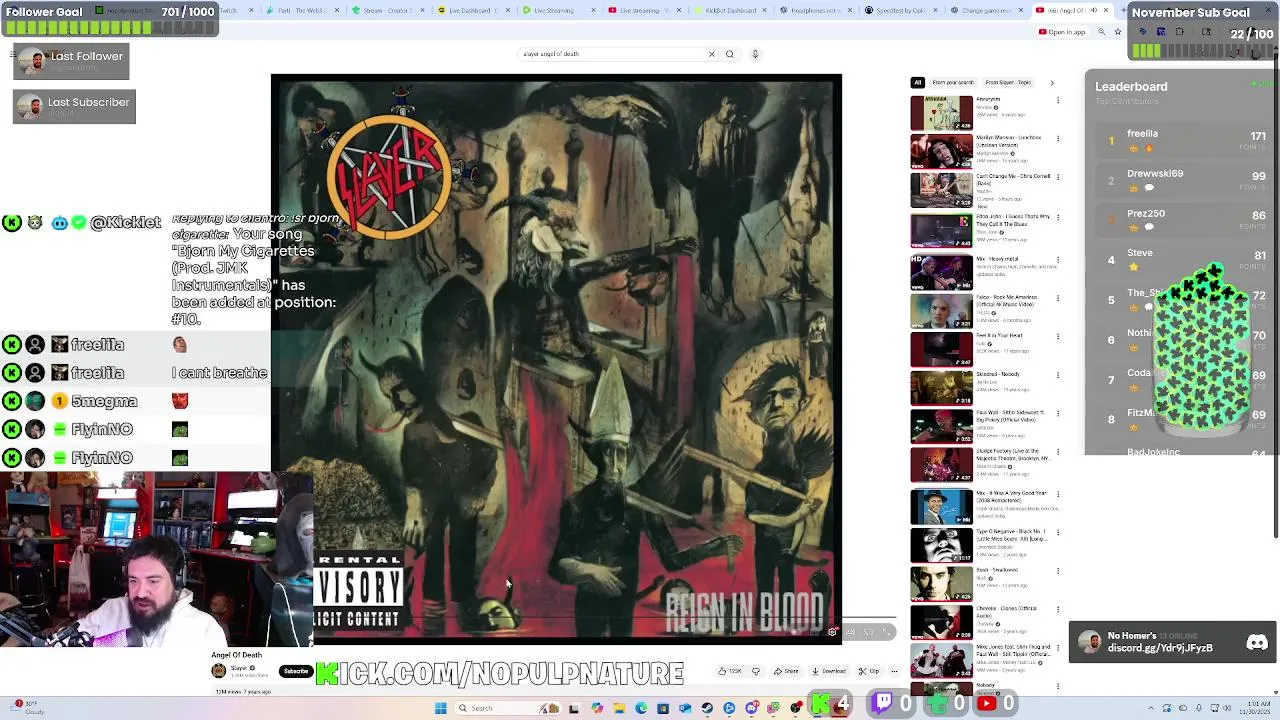The width and height of the screenshot is (1280, 720).
Task: Click freelila leaderboard first place entry
Action: pos(1184,141)
